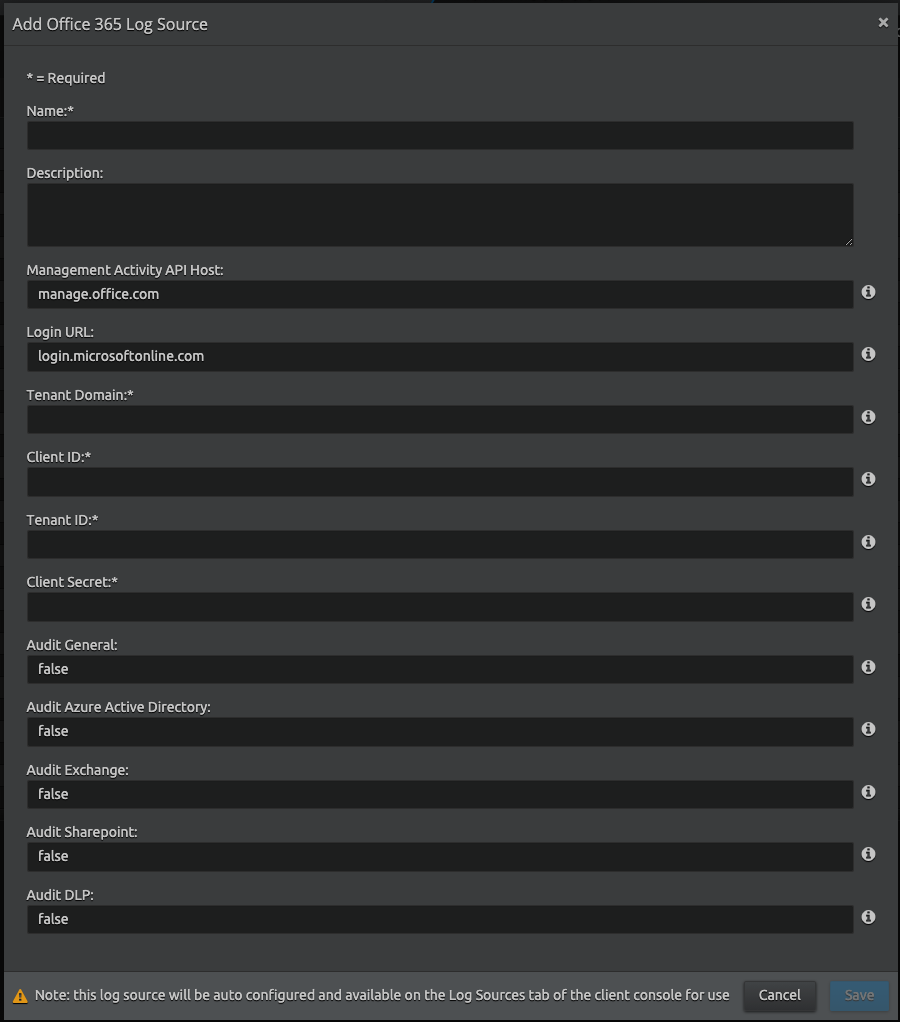The width and height of the screenshot is (900, 1022).
Task: Click into the Description text area
Action: [x=440, y=214]
